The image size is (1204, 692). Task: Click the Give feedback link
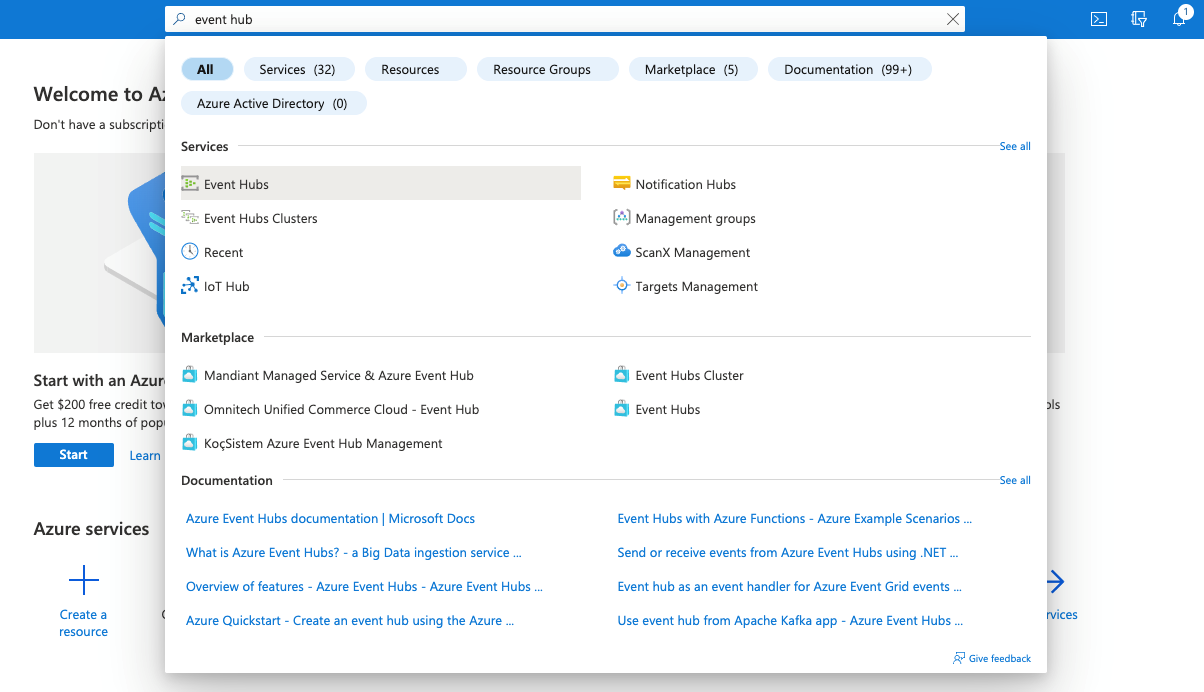coord(1000,658)
